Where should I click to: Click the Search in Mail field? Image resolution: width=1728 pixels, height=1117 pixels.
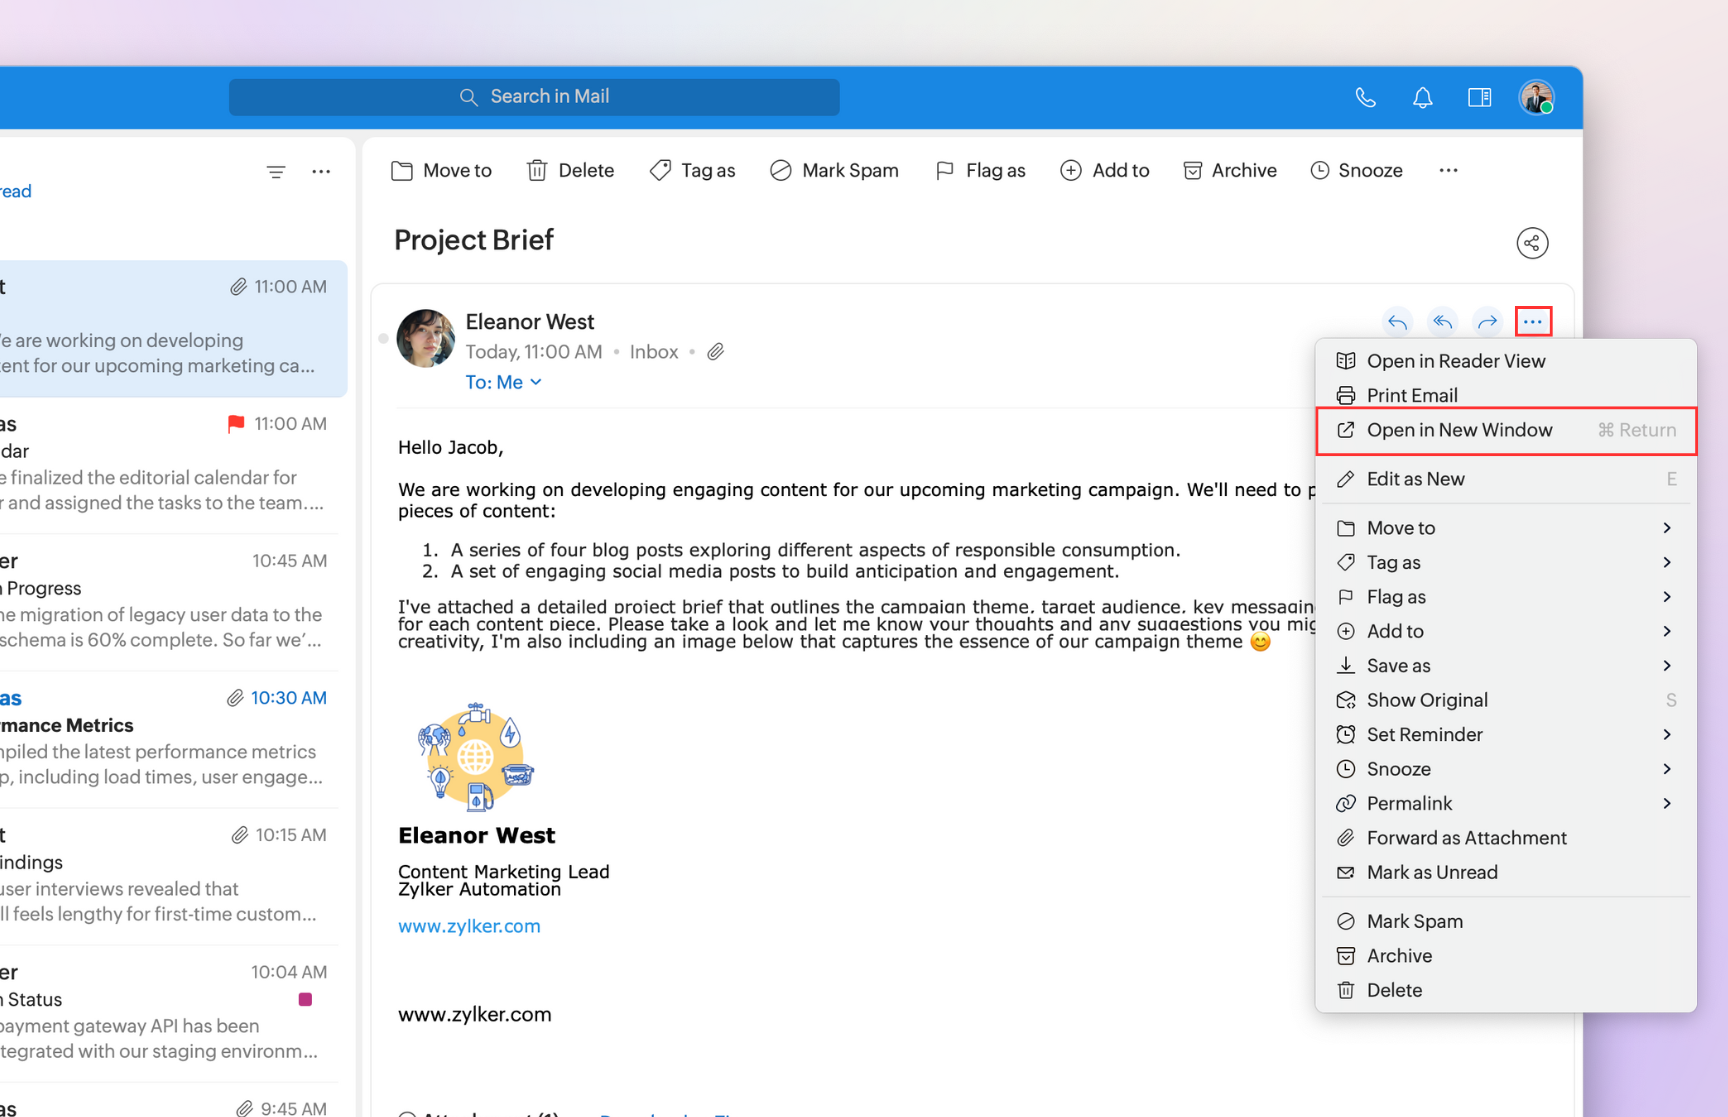tap(534, 97)
